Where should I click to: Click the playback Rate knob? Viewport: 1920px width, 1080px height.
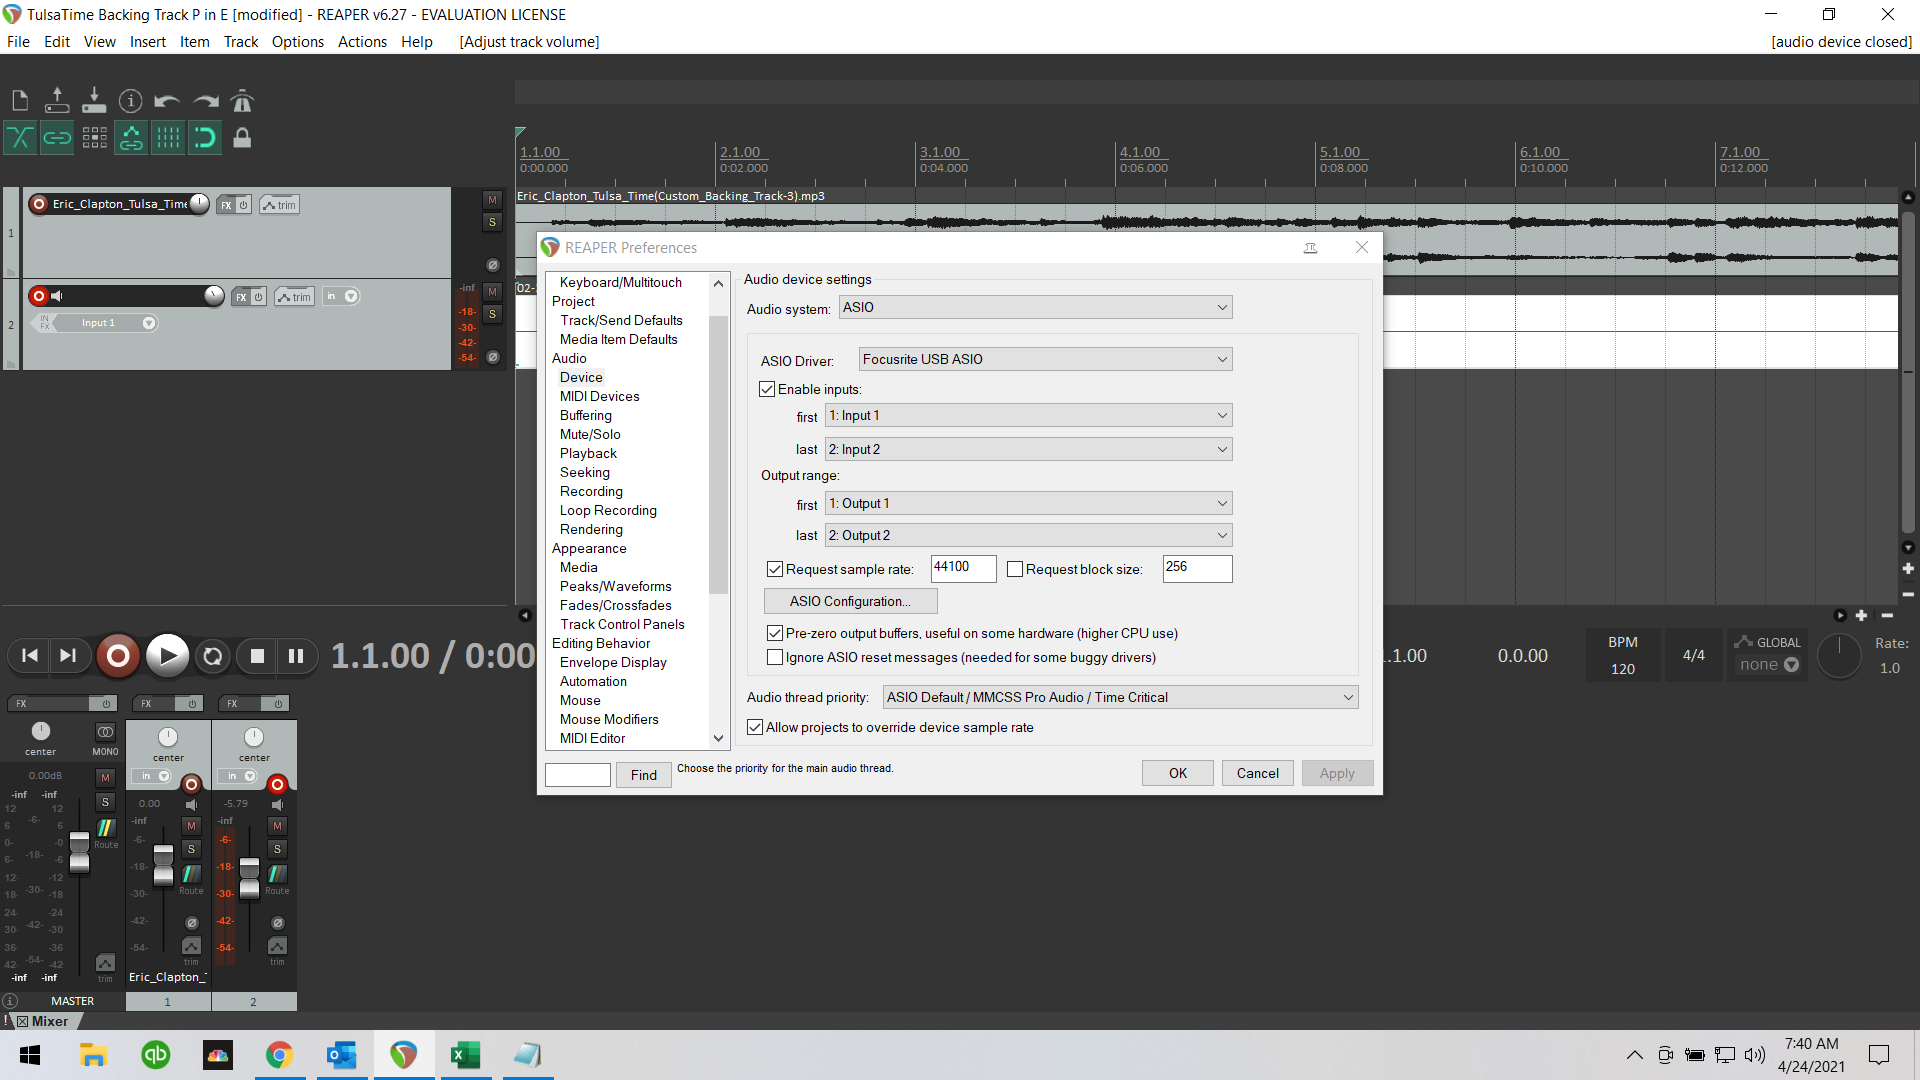pos(1839,656)
